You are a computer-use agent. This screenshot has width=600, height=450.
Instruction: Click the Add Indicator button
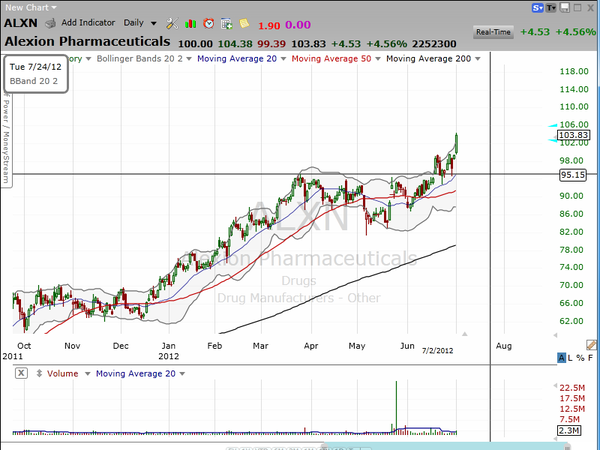tap(88, 23)
